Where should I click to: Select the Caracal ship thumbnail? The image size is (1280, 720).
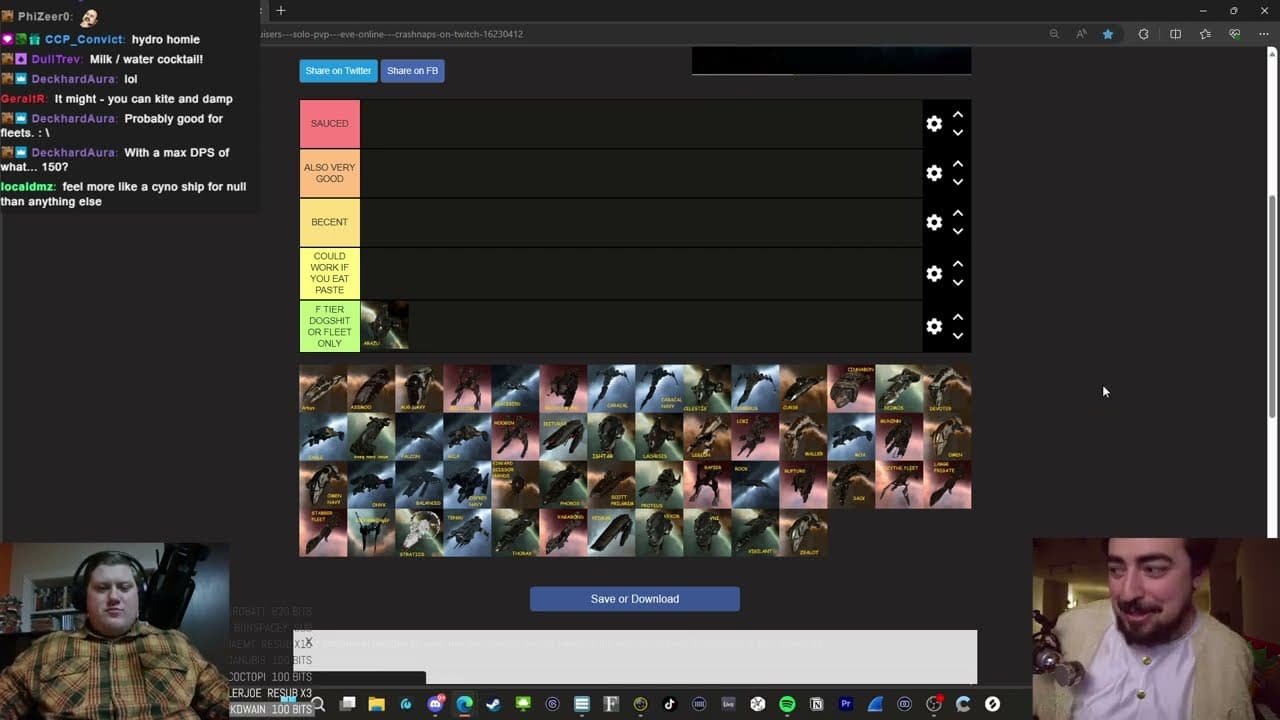click(612, 389)
